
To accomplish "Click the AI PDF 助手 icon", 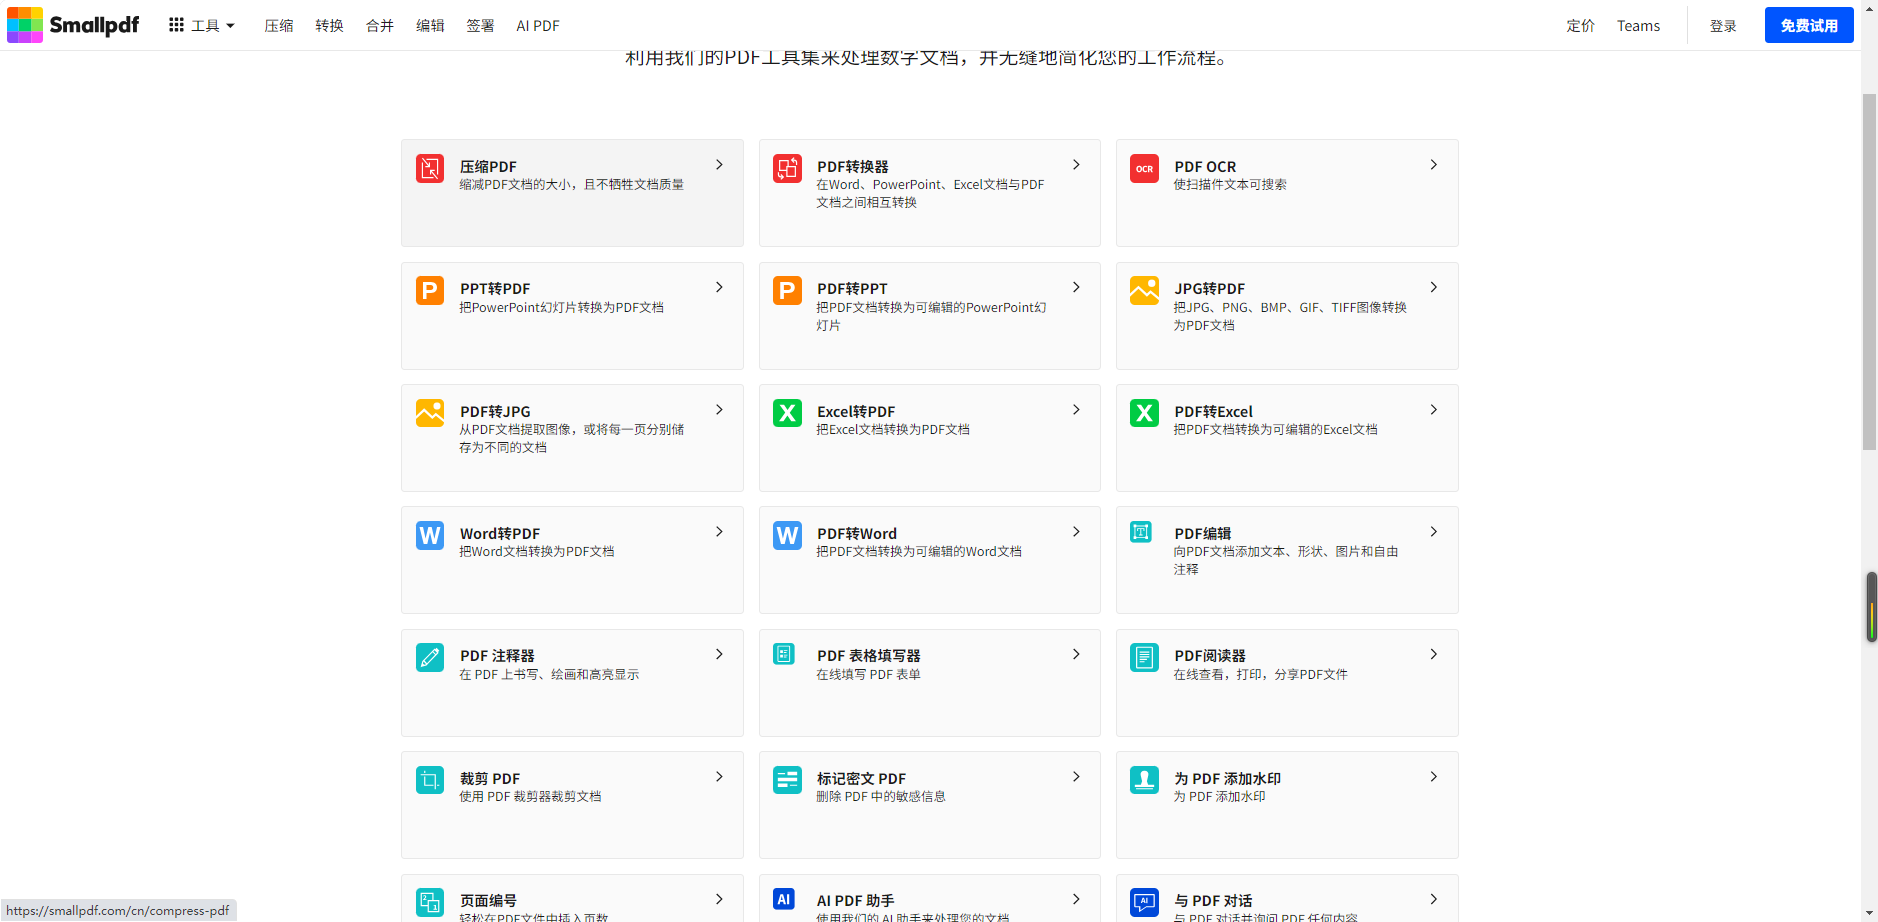I will pos(785,899).
